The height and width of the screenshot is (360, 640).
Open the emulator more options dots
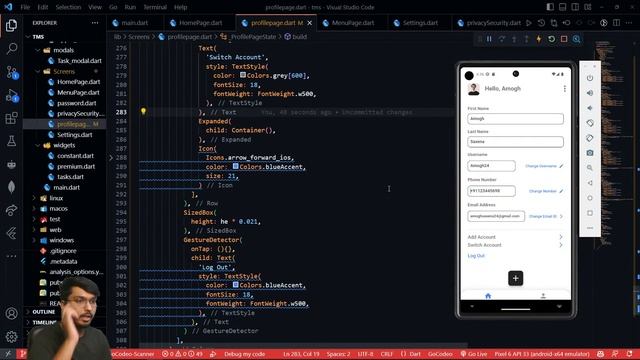click(x=590, y=228)
